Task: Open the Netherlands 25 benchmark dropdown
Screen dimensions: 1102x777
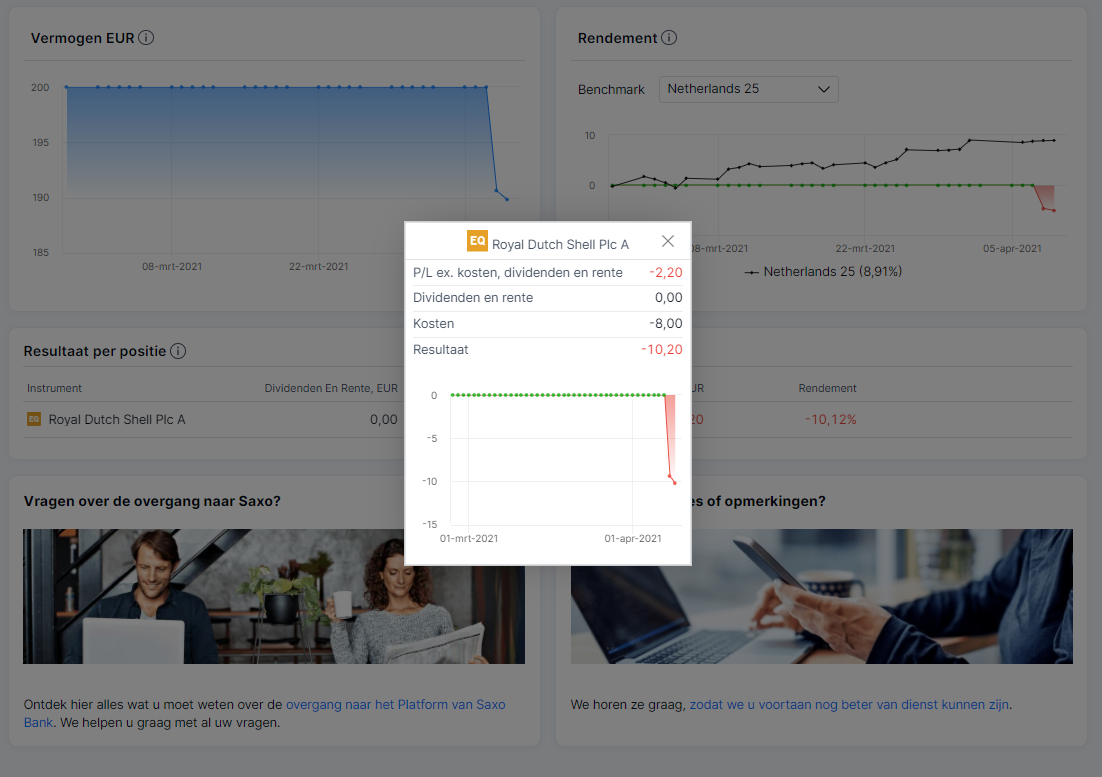Action: (x=748, y=89)
